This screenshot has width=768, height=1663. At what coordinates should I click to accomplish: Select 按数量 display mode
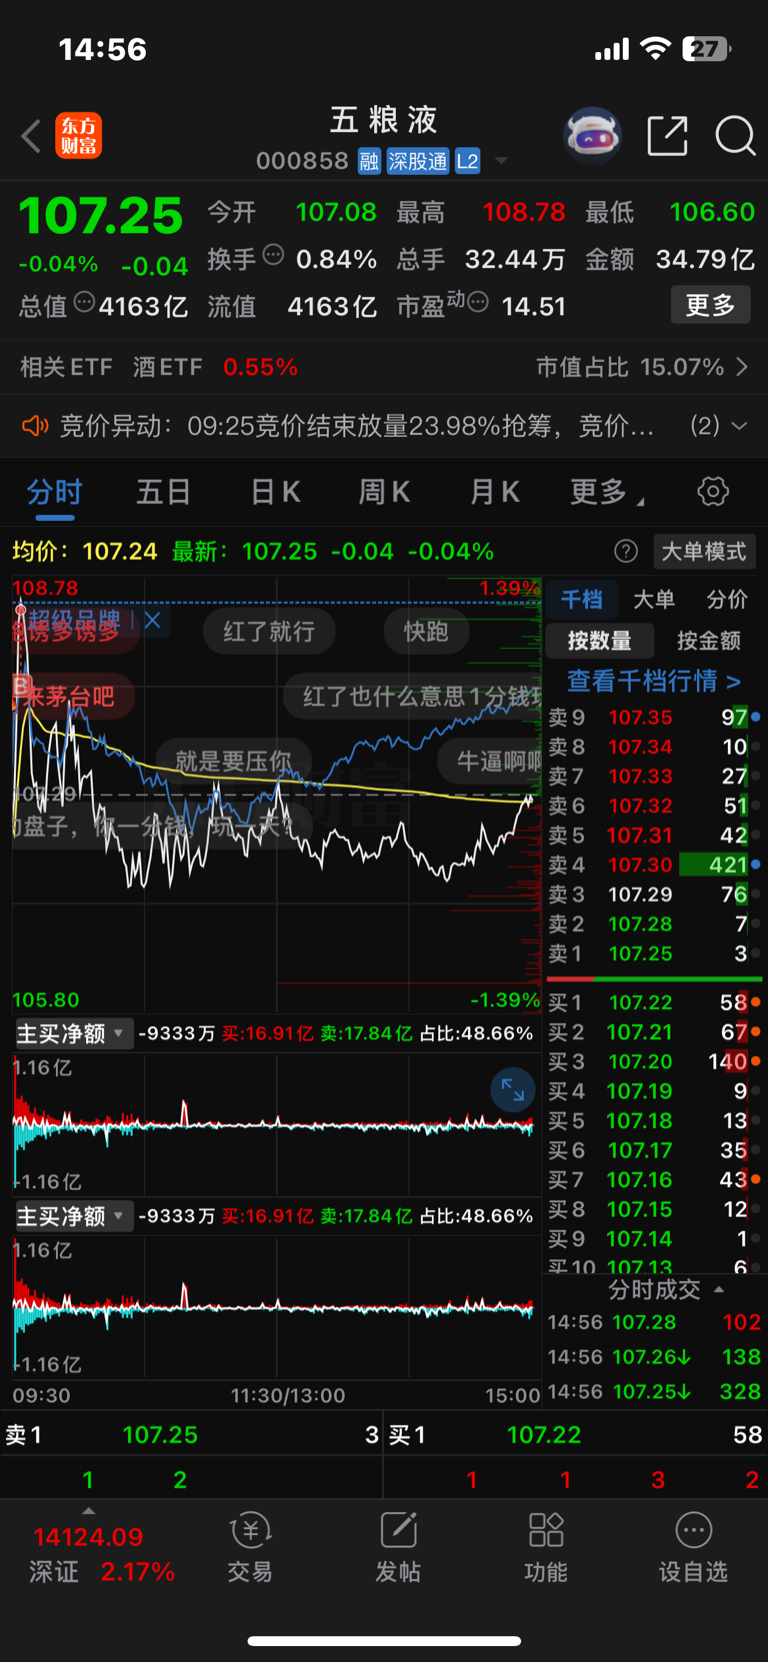coord(600,641)
